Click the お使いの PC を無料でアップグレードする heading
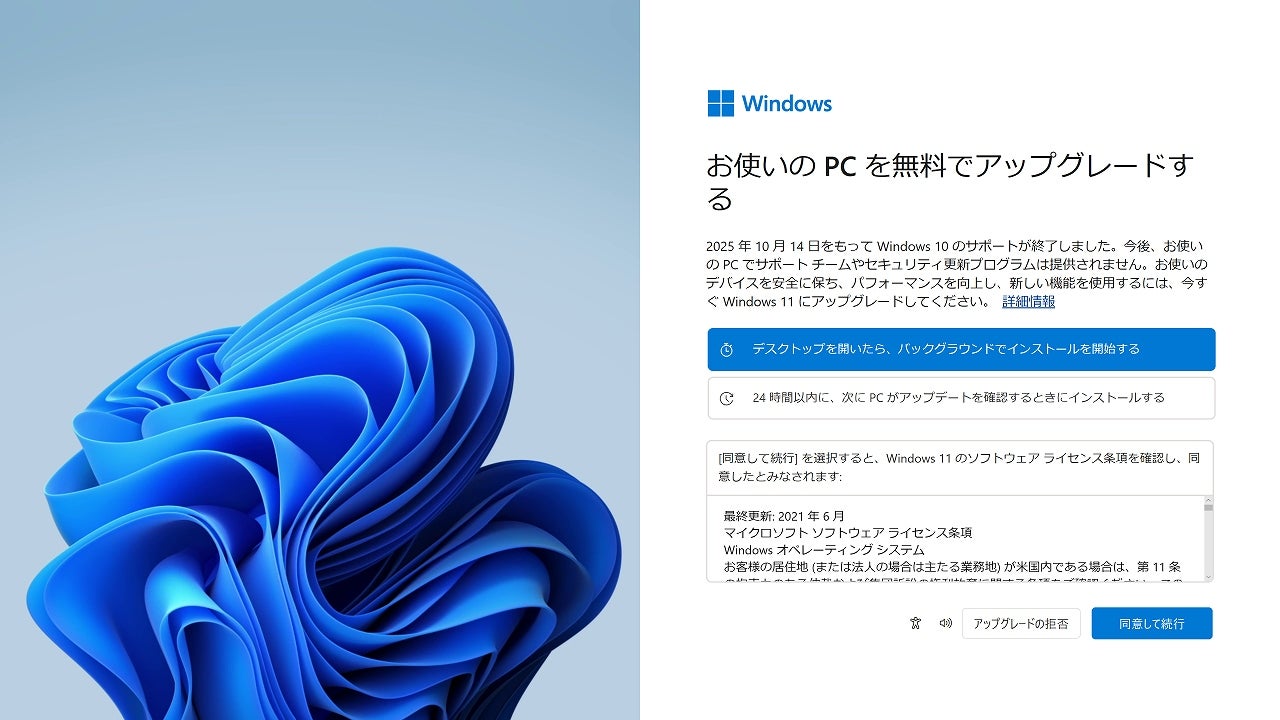 [x=950, y=182]
